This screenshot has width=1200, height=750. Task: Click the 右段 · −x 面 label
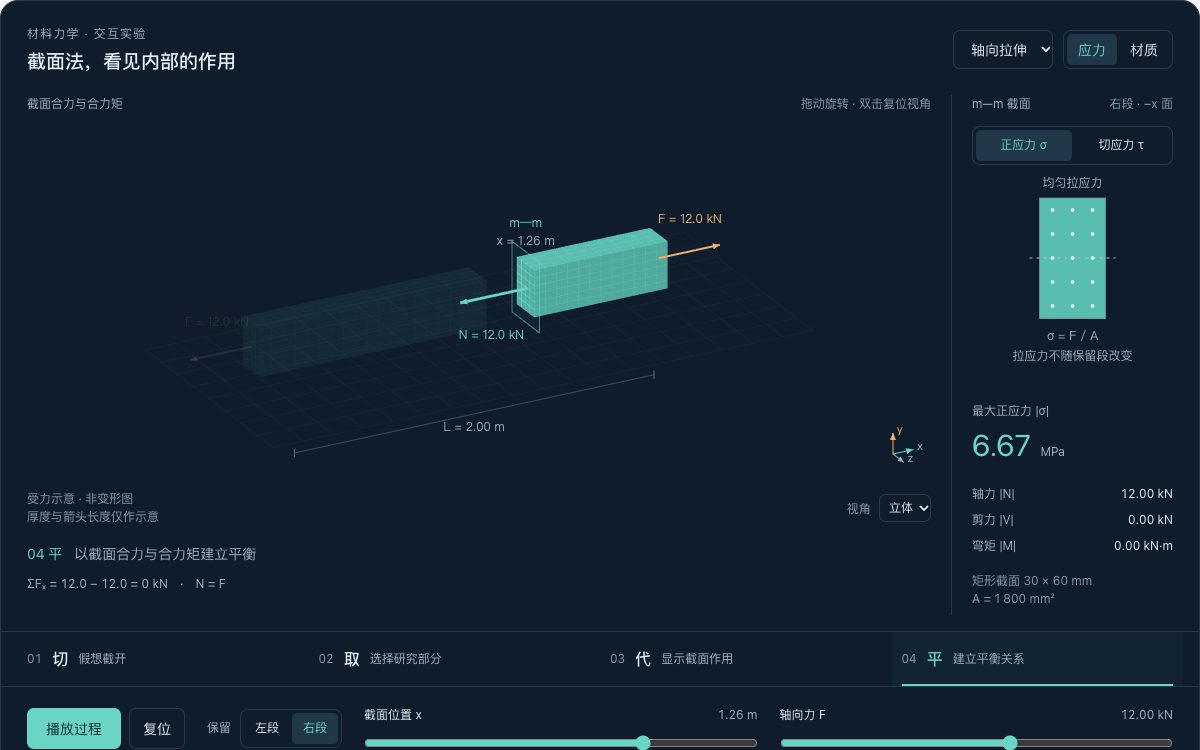(1141, 104)
